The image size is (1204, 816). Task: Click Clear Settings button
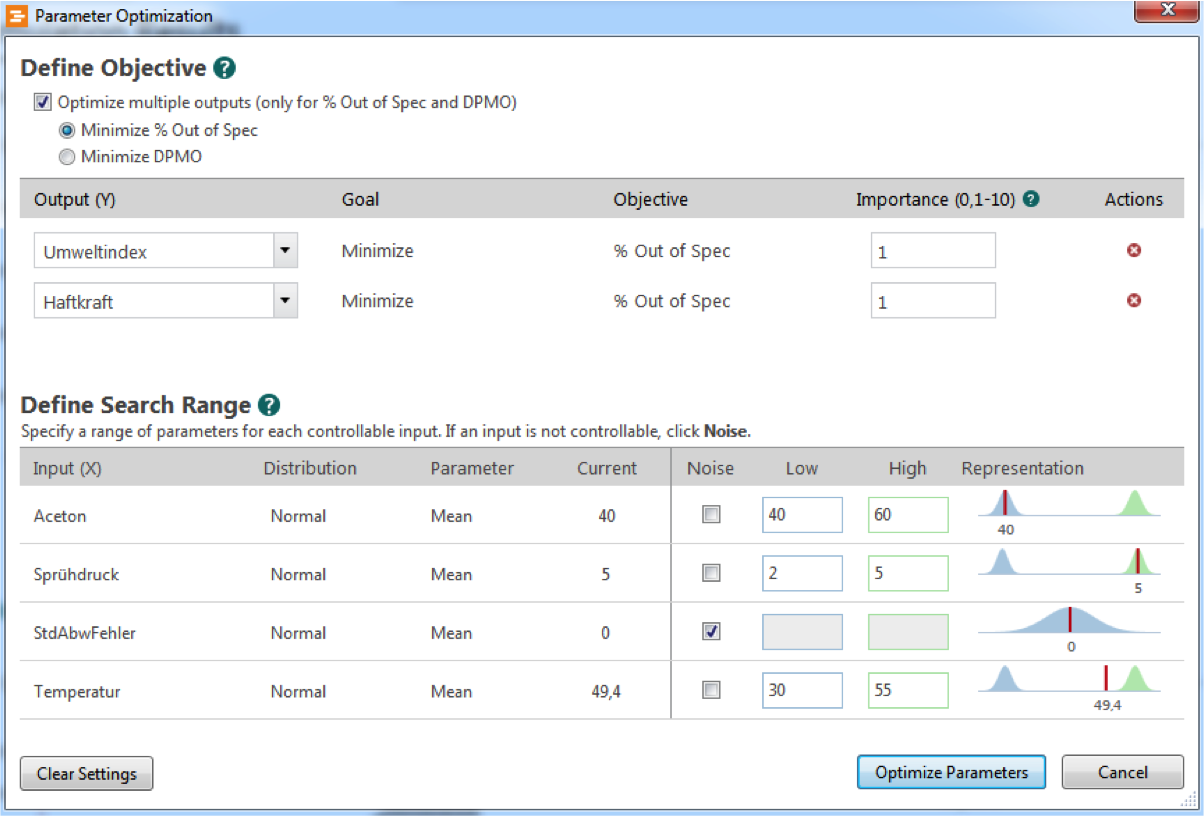[x=86, y=773]
